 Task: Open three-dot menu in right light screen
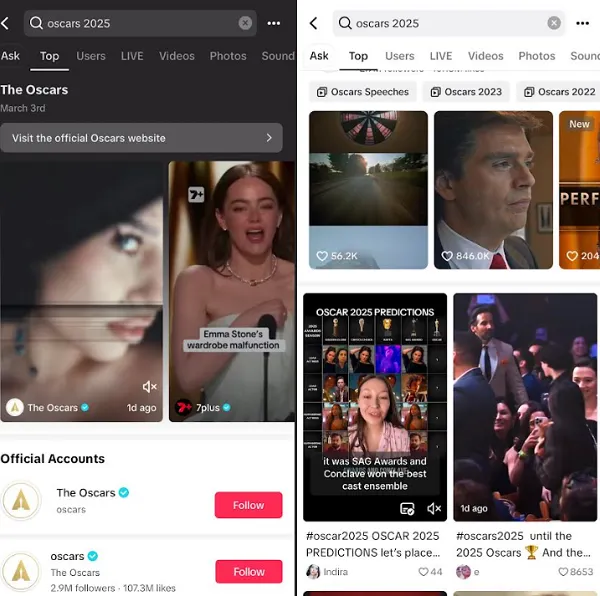[x=582, y=23]
